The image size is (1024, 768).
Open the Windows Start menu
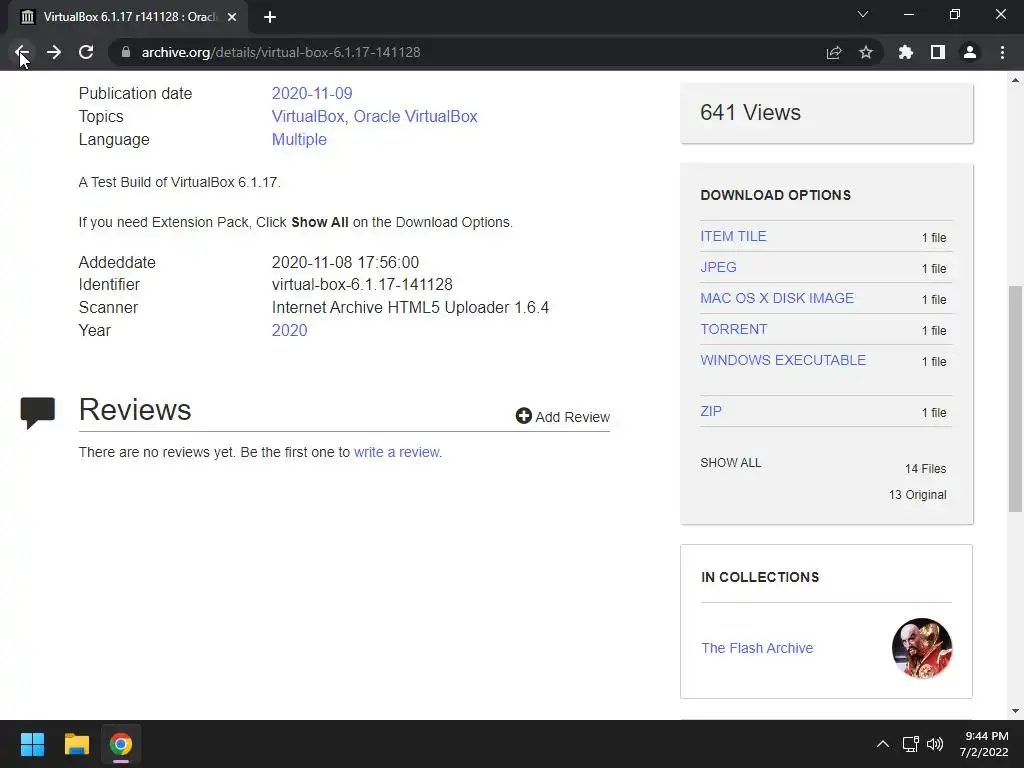coord(32,744)
